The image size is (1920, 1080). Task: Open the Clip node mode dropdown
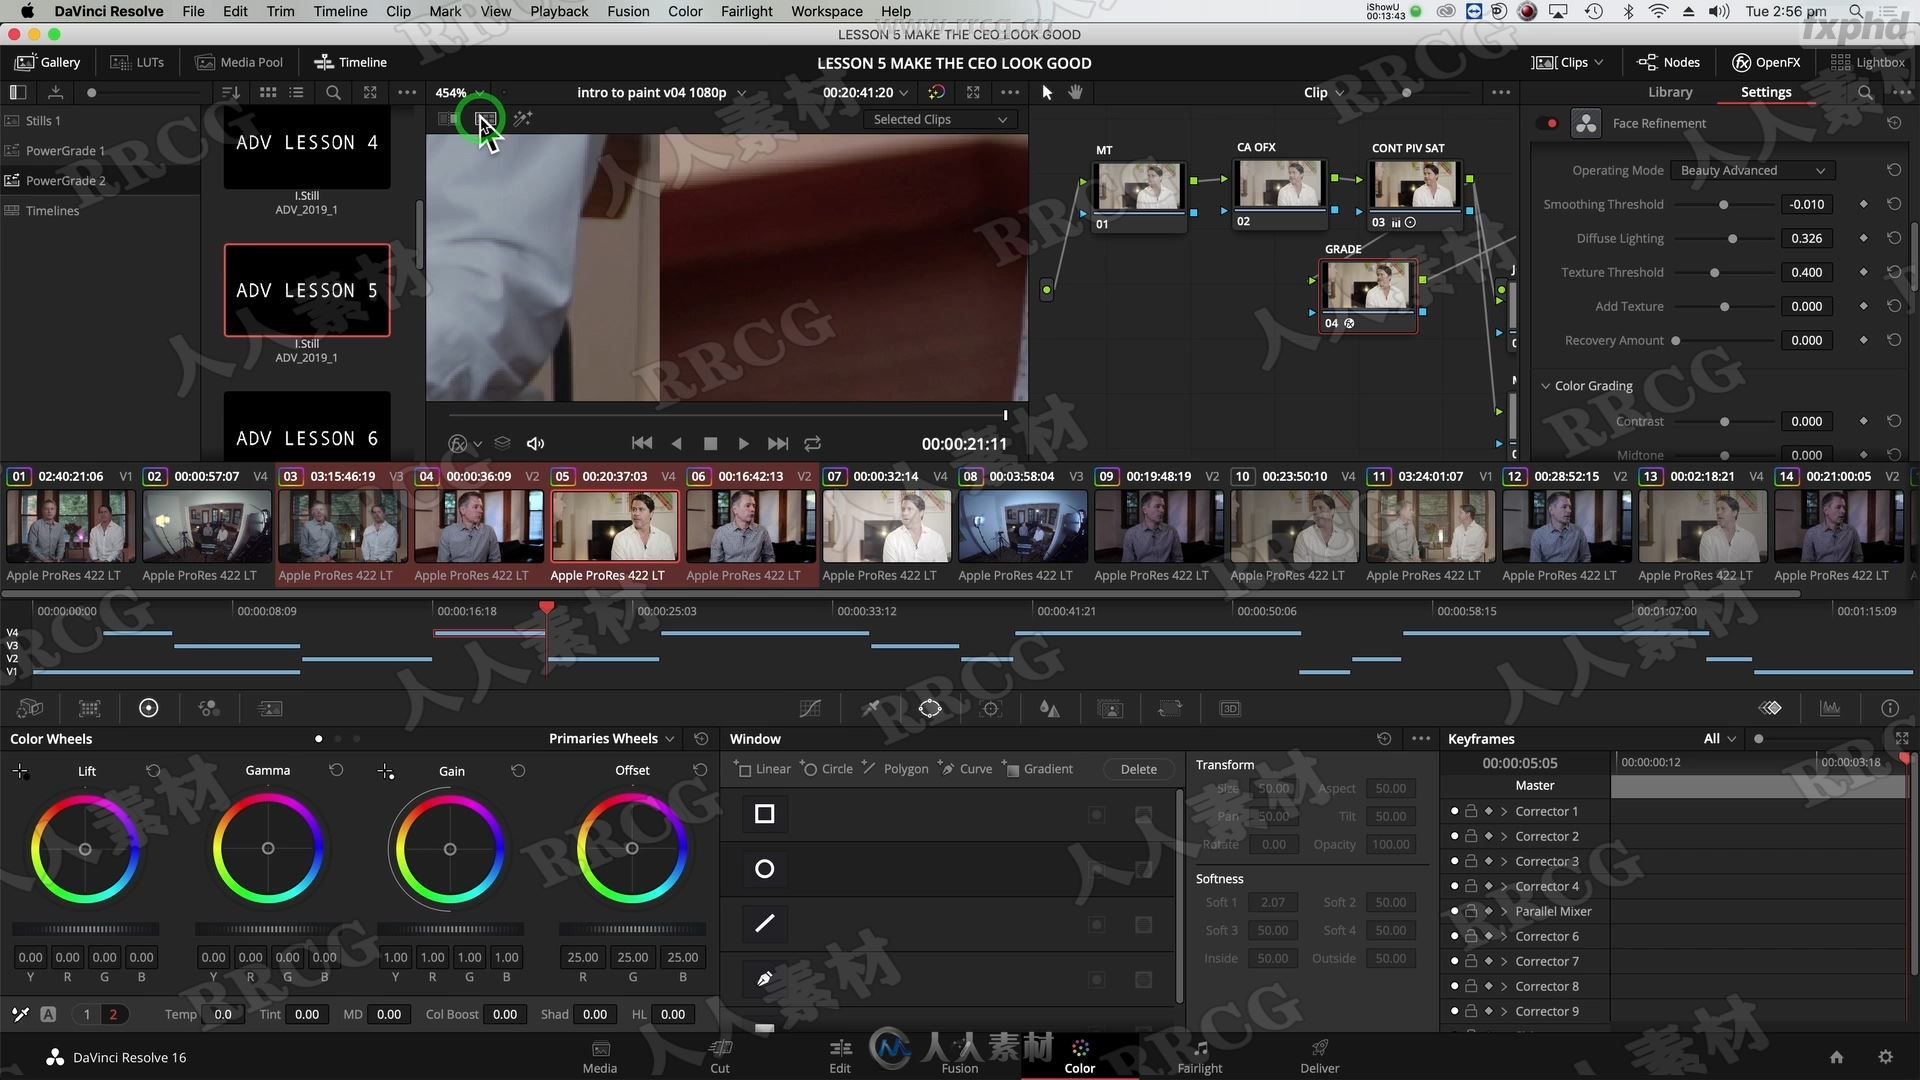1324,92
